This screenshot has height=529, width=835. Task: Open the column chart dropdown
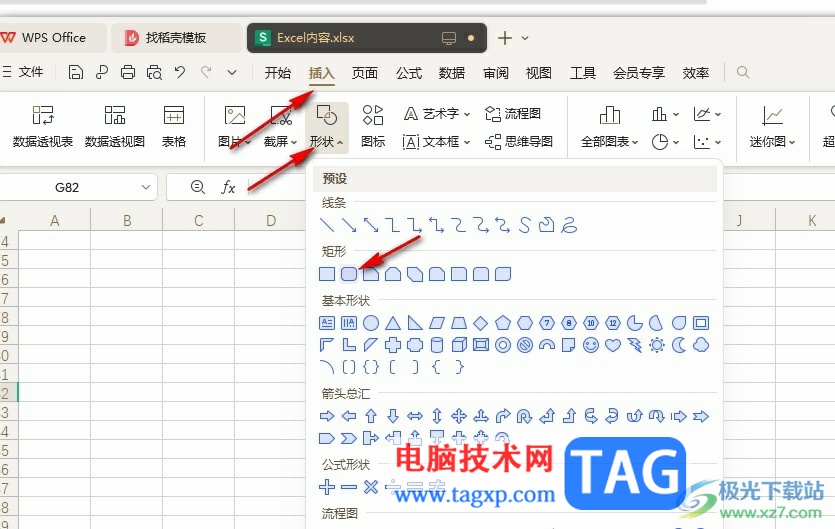(x=665, y=114)
